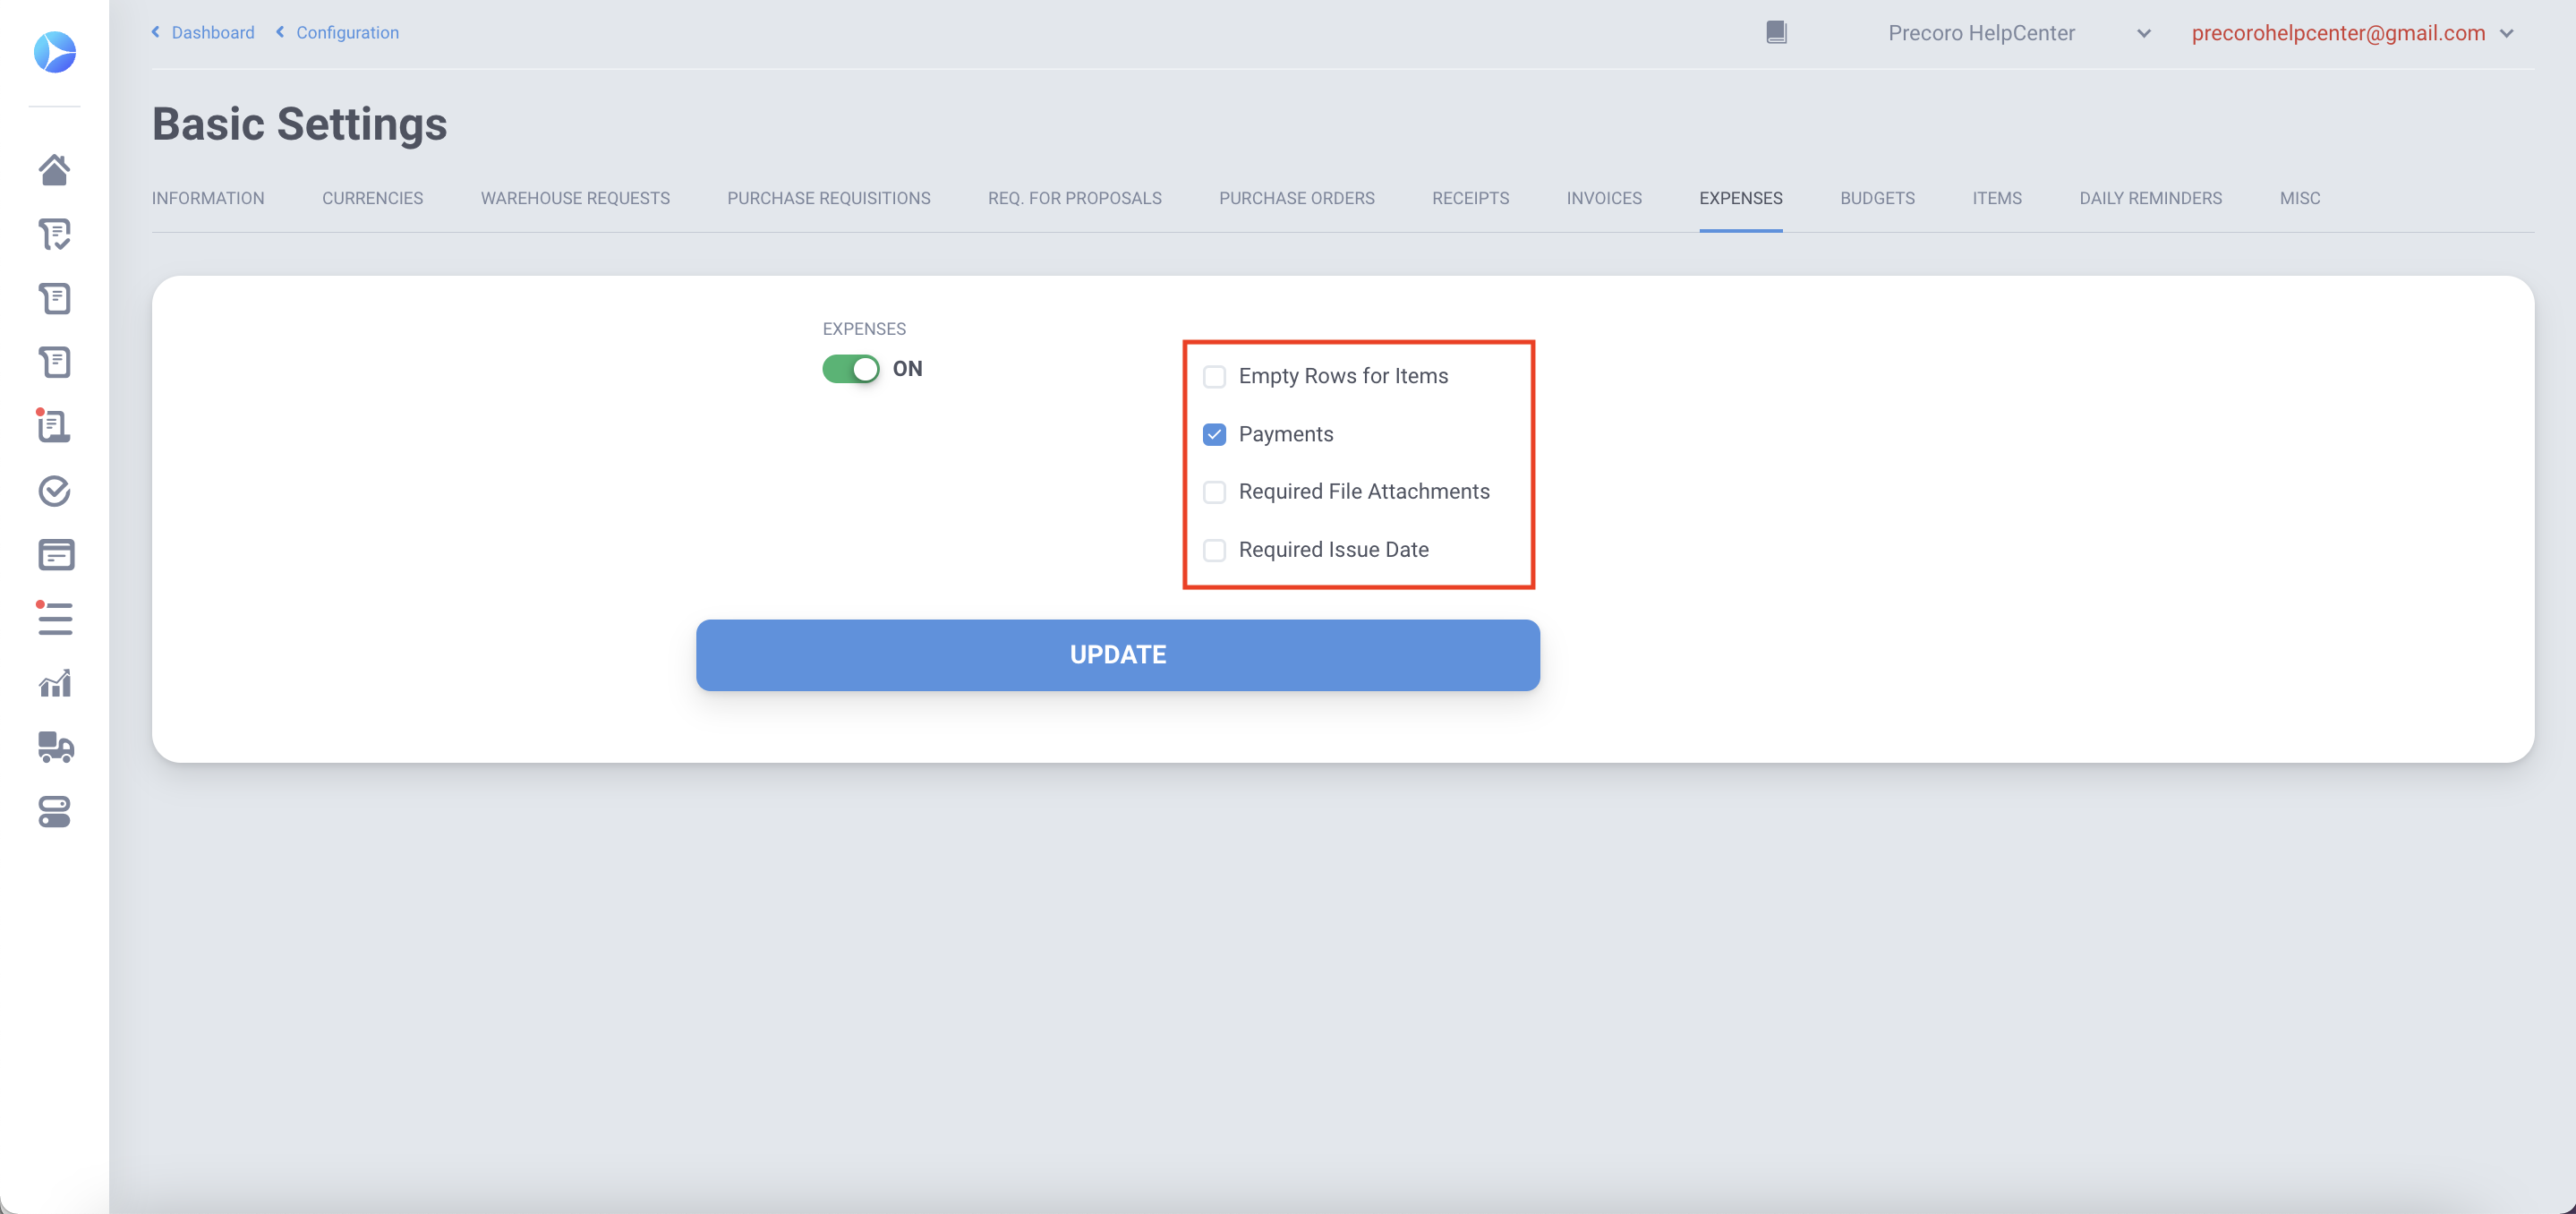Open the circled checkmark sidebar icon
Viewport: 2576px width, 1214px height.
pyautogui.click(x=54, y=491)
